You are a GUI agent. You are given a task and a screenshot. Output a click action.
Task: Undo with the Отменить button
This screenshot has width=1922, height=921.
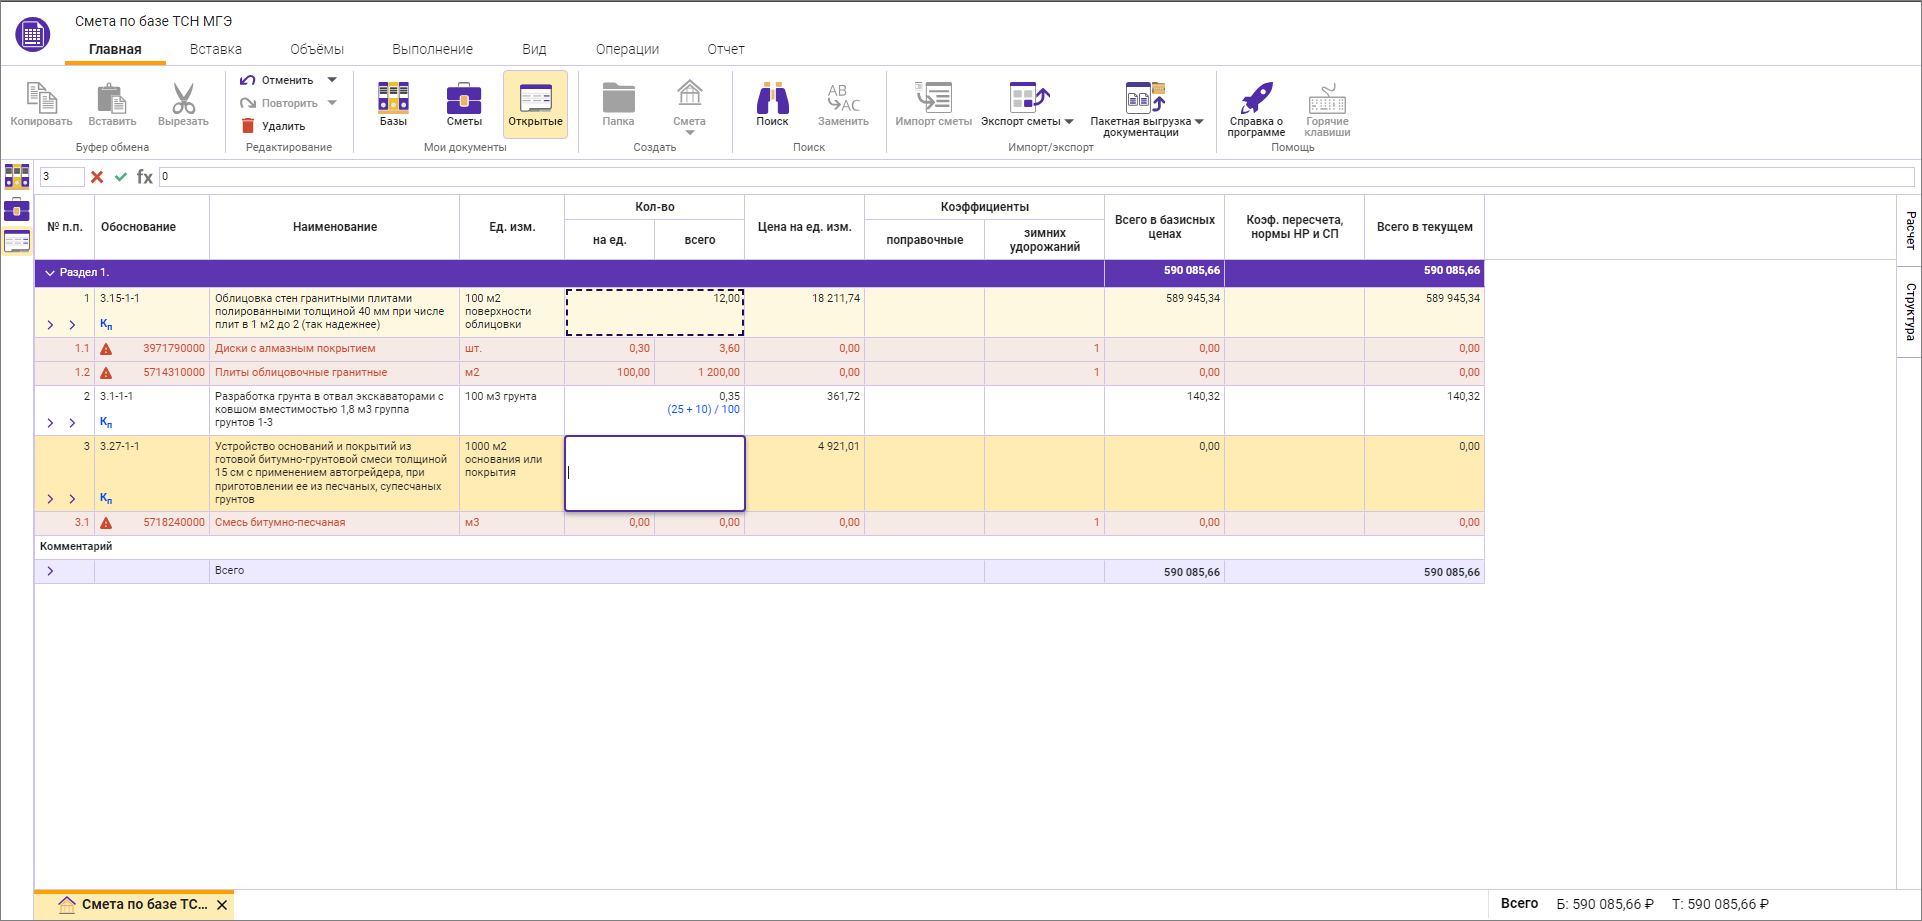click(x=277, y=80)
